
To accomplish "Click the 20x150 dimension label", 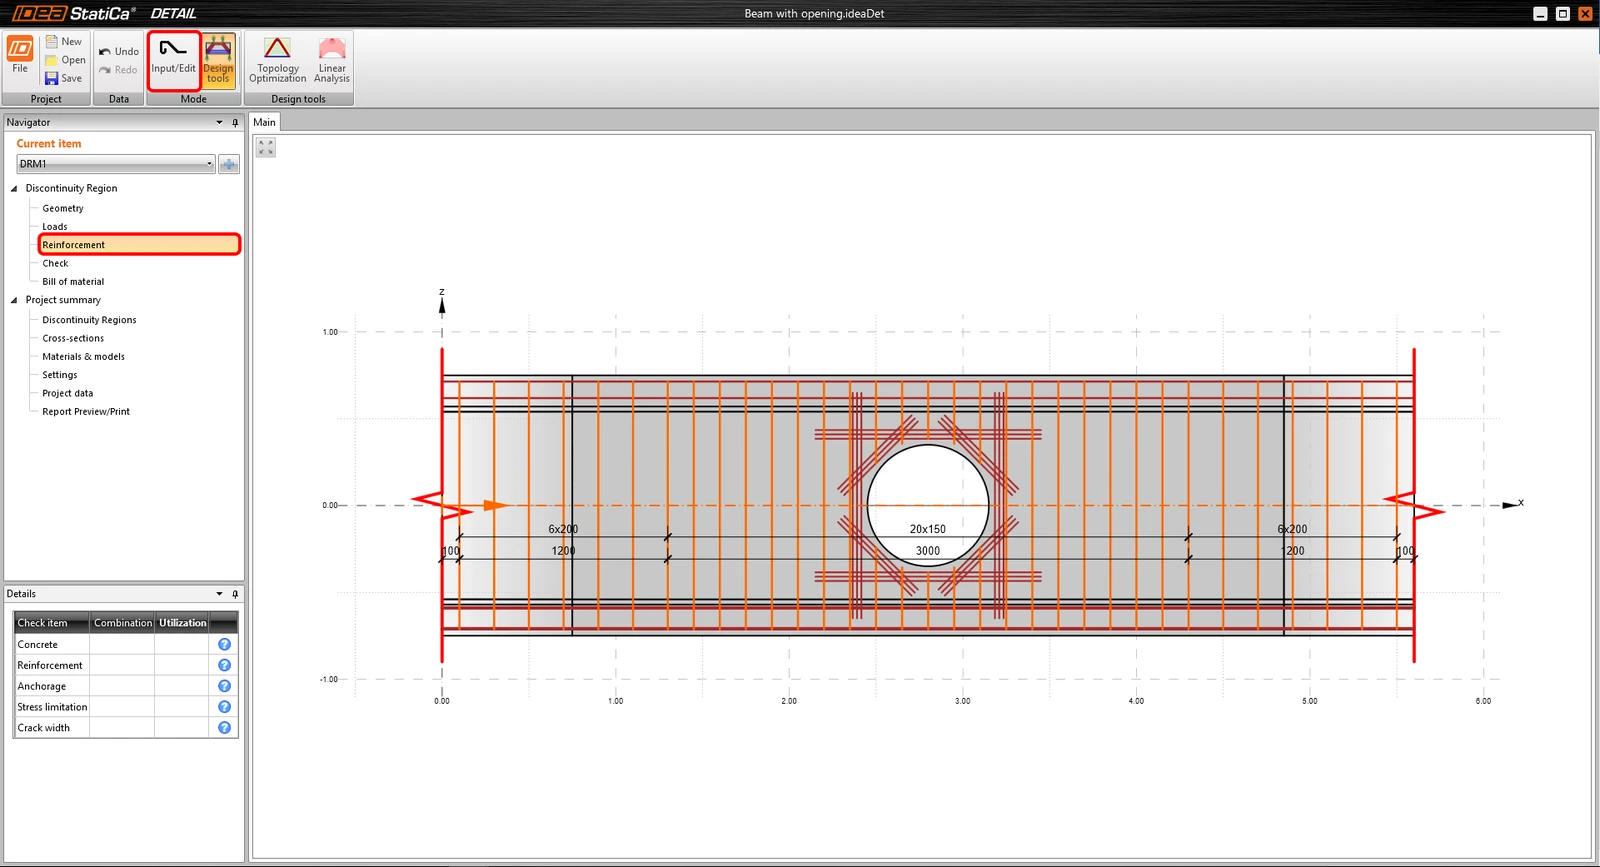I will pyautogui.click(x=927, y=529).
